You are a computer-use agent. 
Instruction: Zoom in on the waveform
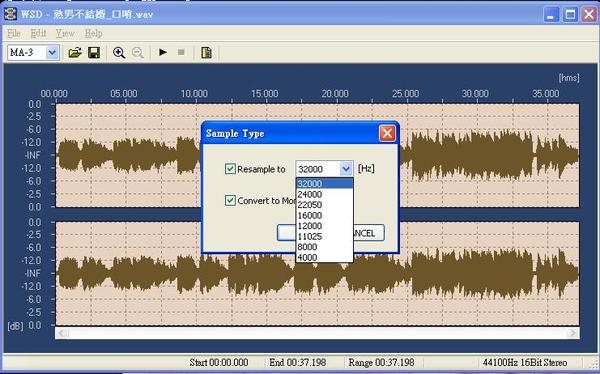click(x=119, y=52)
